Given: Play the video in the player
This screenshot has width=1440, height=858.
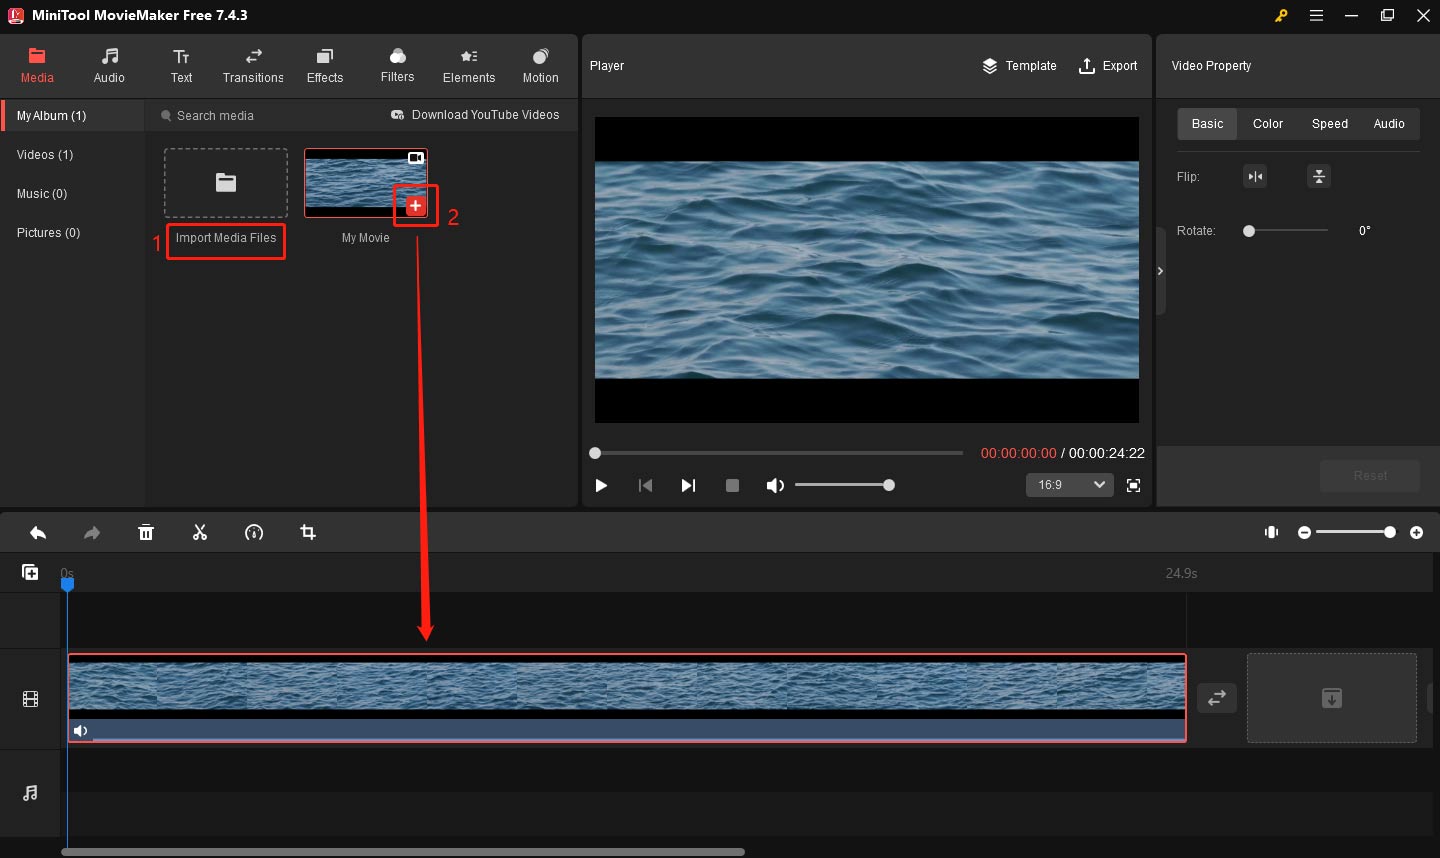Looking at the screenshot, I should point(601,485).
